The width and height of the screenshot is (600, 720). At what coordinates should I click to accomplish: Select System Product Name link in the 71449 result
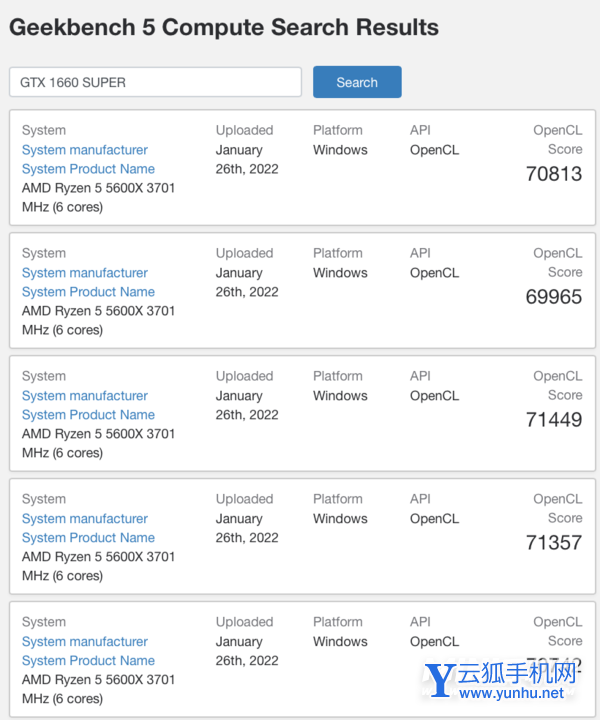click(88, 415)
